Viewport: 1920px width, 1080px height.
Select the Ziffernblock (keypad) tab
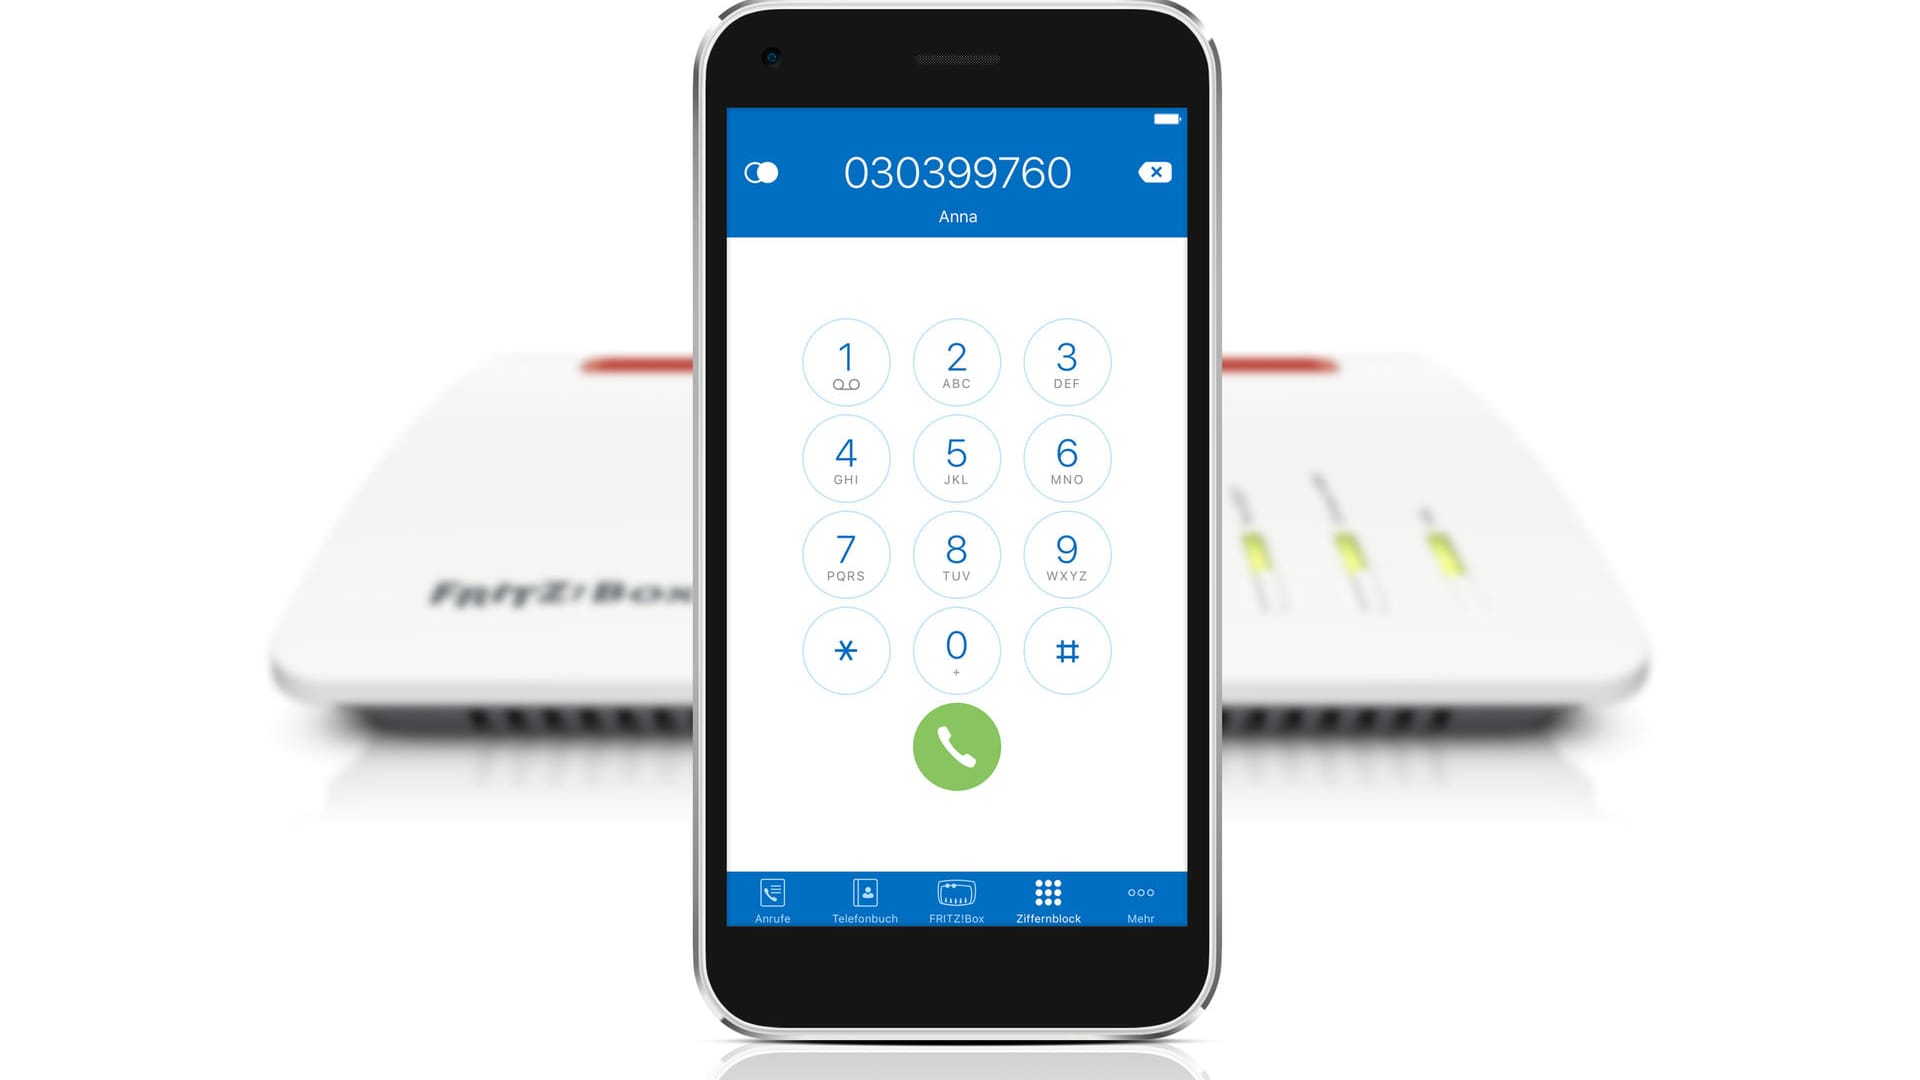click(1046, 901)
